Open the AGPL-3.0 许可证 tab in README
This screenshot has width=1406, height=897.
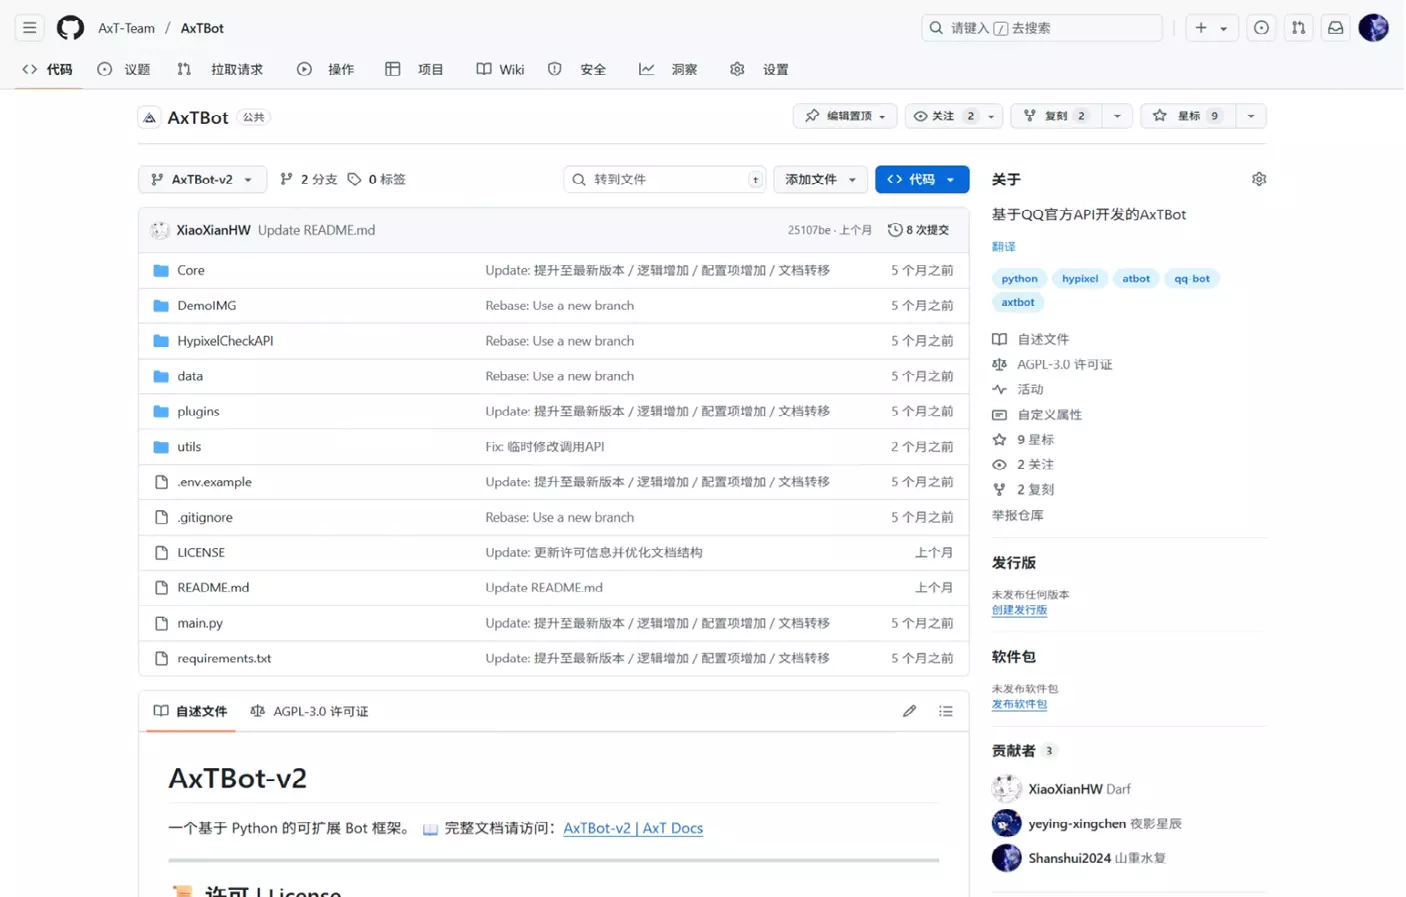(x=310, y=711)
